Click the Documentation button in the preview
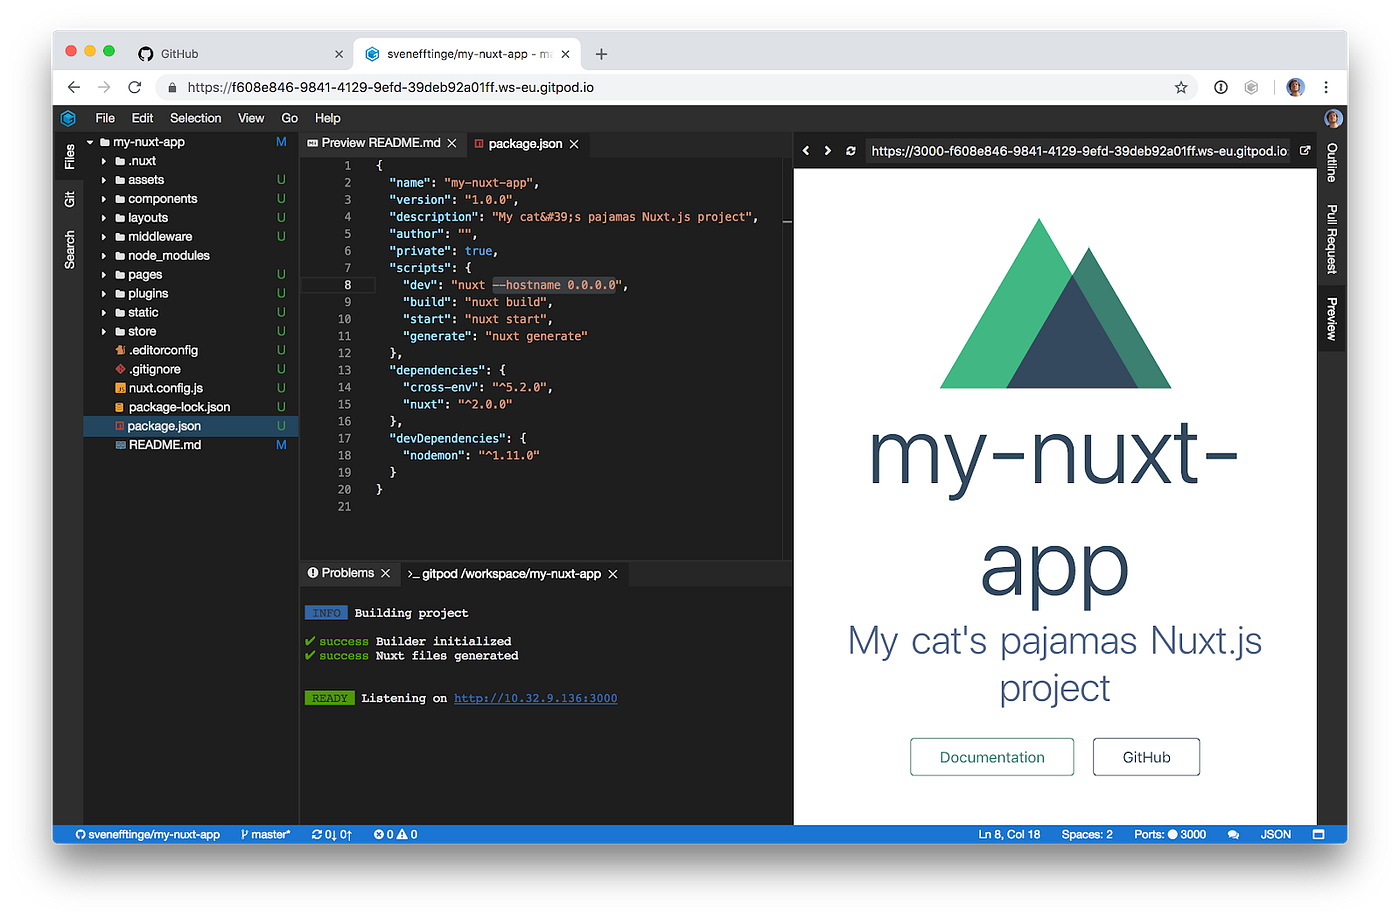The image size is (1400, 919). point(991,756)
